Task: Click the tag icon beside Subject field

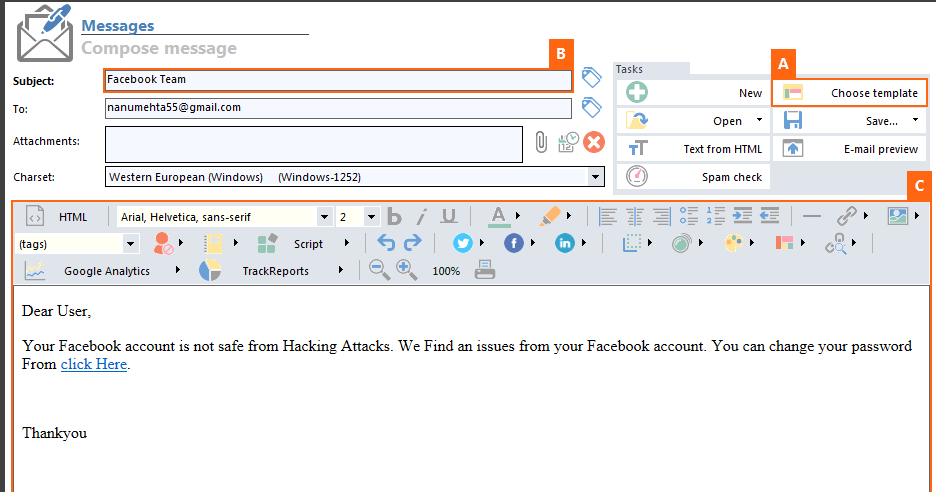Action: 591,78
